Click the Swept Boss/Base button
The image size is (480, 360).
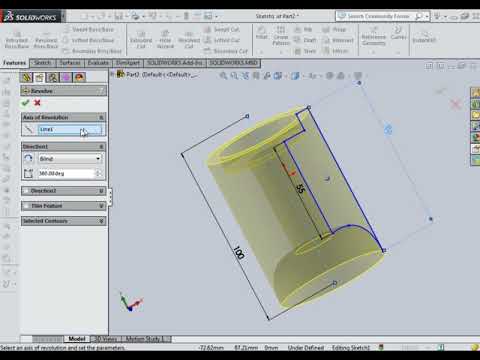pos(89,30)
